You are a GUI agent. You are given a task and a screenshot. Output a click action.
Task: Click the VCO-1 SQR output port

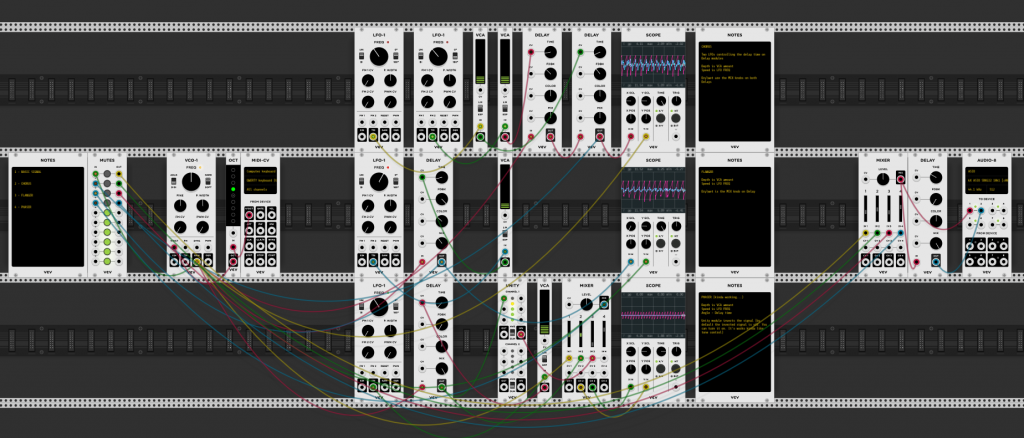point(208,262)
